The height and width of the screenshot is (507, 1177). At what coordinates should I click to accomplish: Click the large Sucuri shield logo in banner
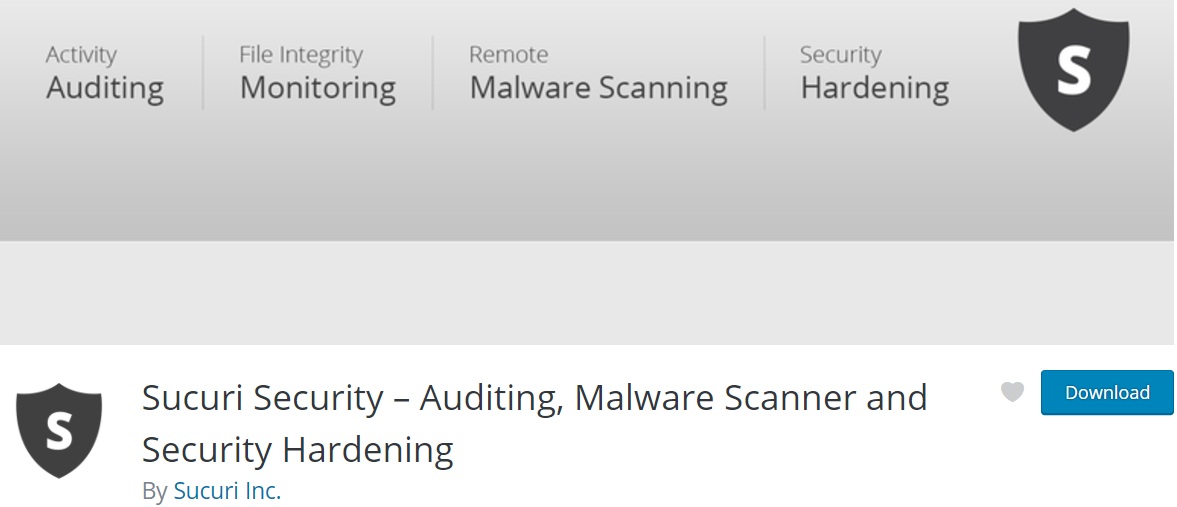(x=1073, y=70)
